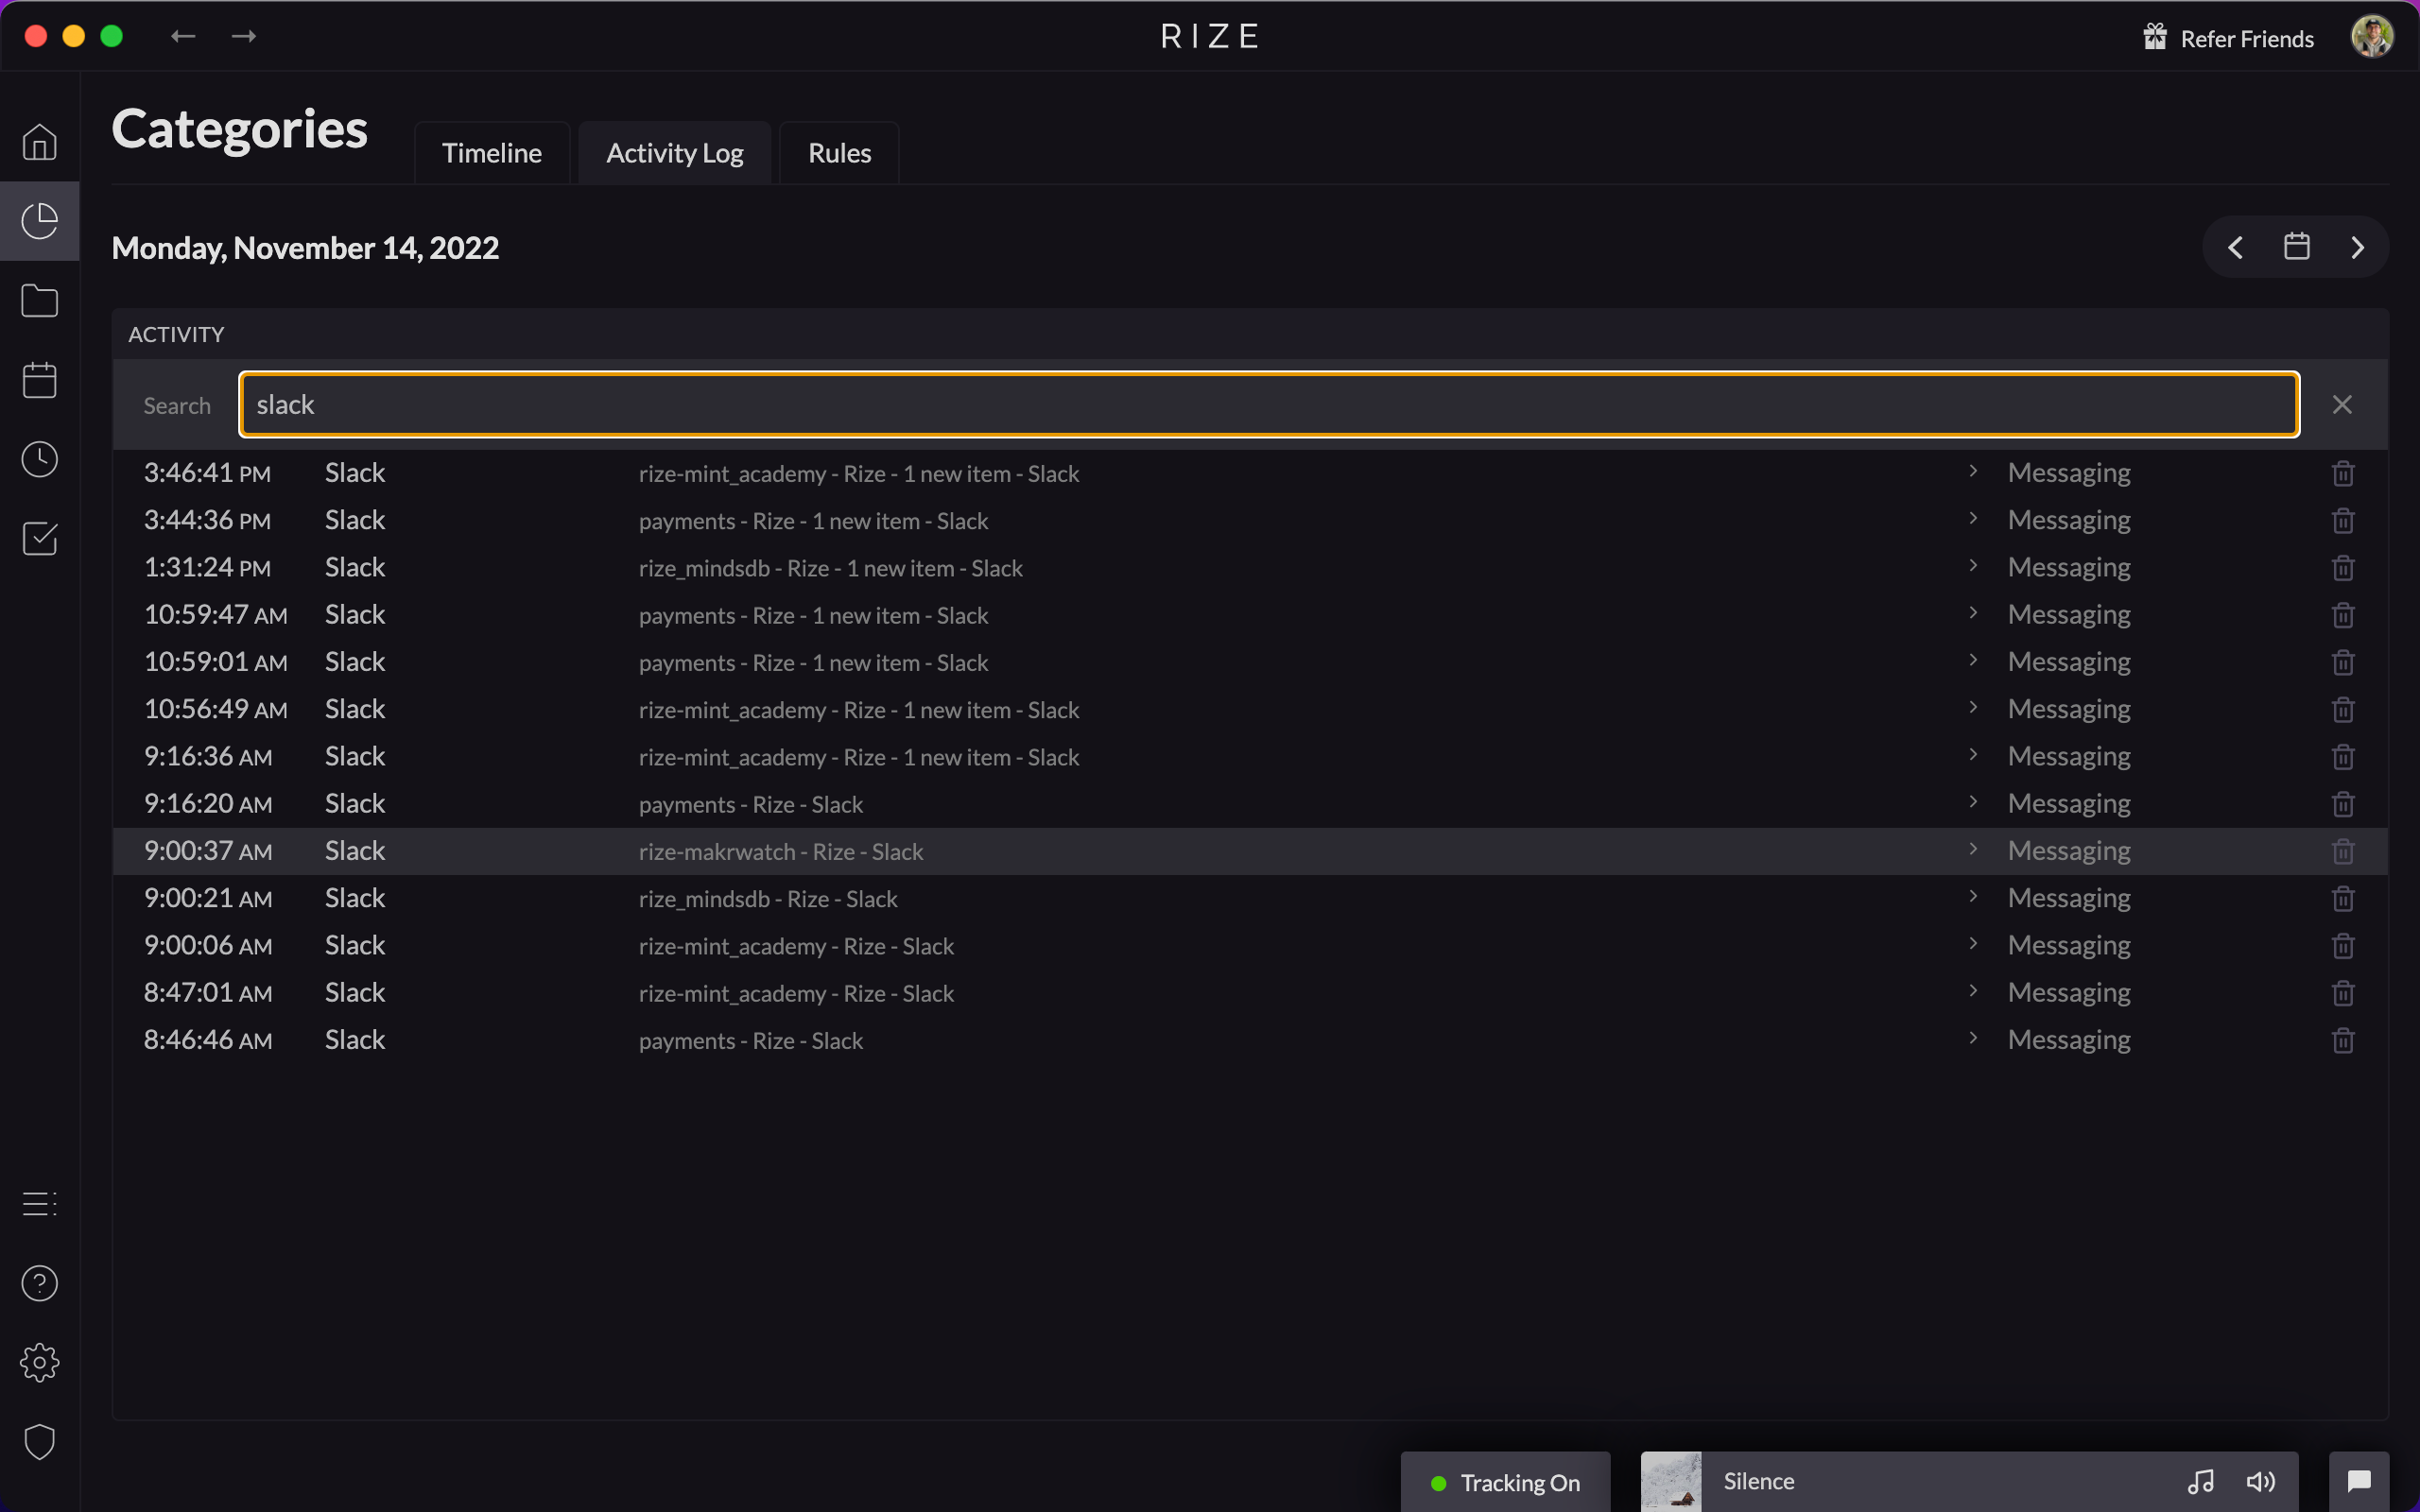Open the Help question mark icon
2420x1512 pixels.
pos(39,1283)
